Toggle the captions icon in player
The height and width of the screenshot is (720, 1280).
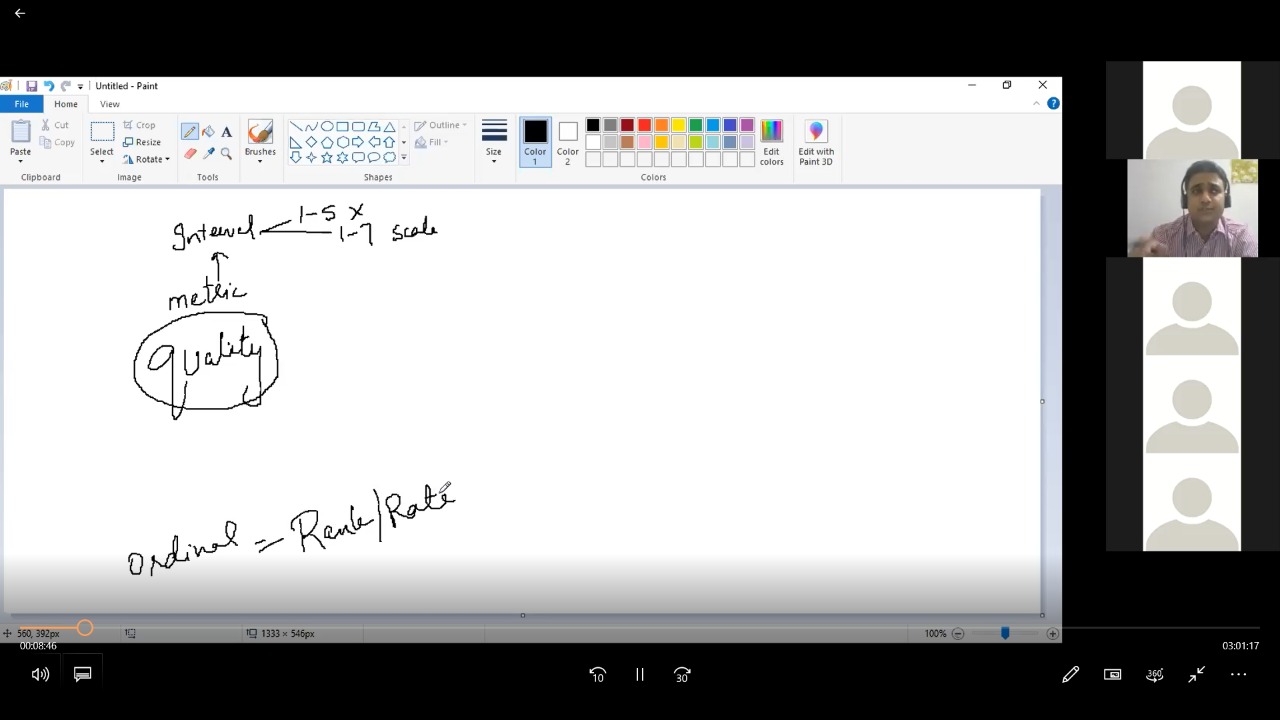[82, 675]
